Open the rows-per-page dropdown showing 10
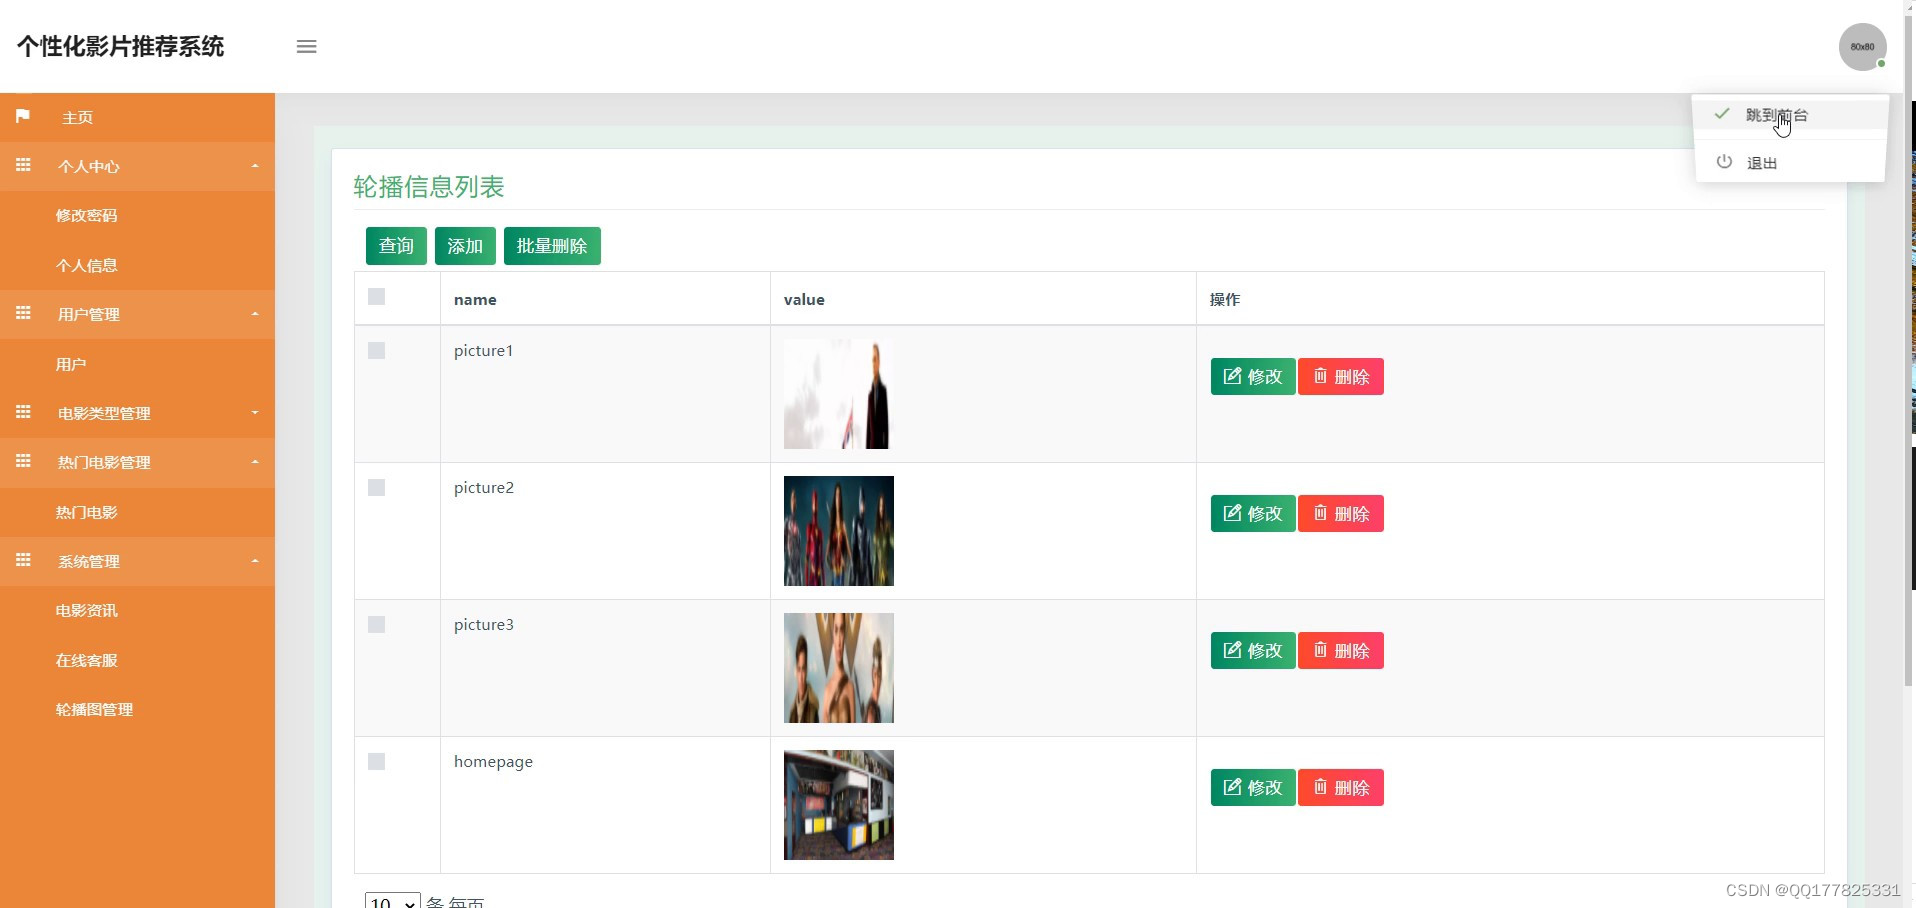Viewport: 1916px width, 908px height. [x=392, y=901]
